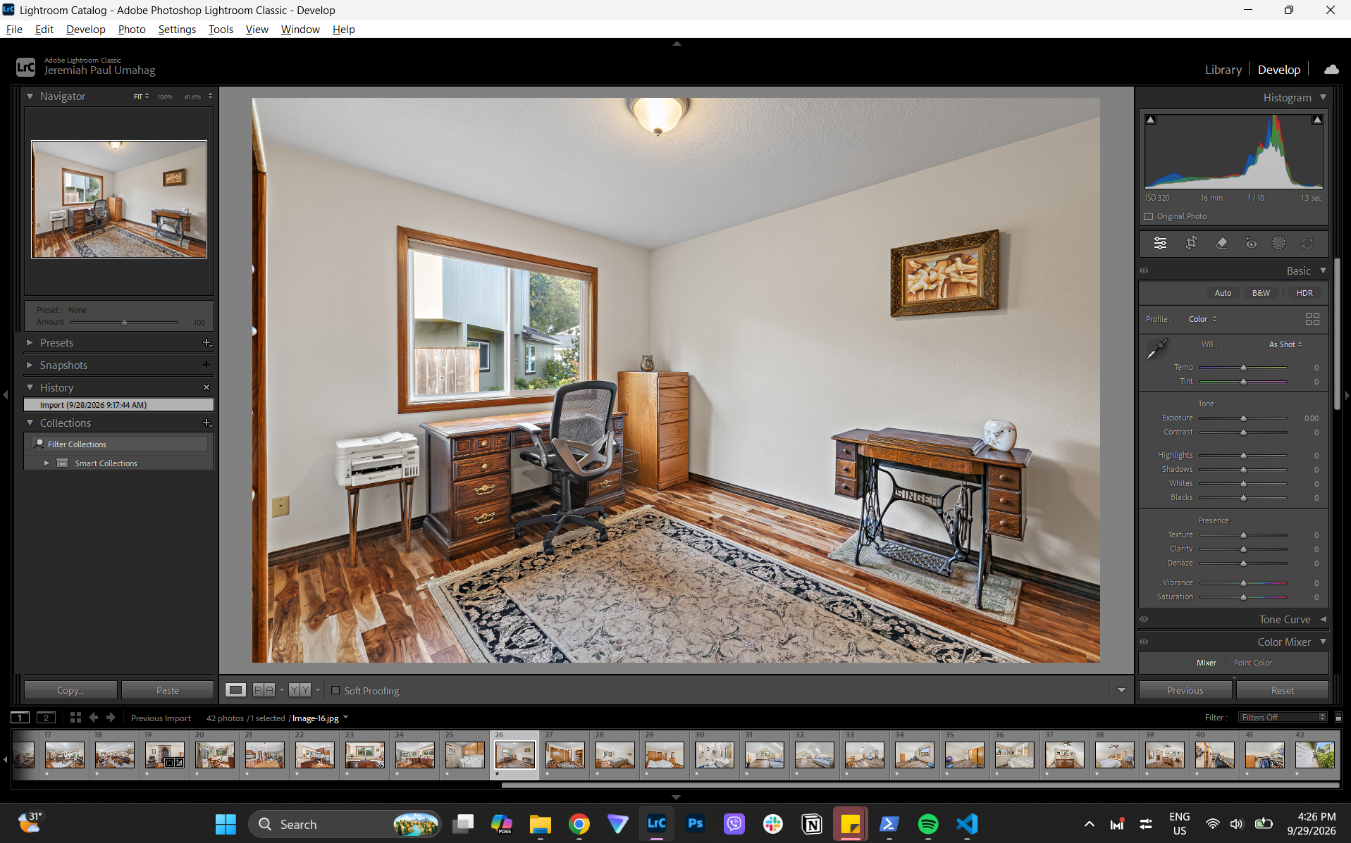Go forward using the filmstrip right arrow
The width and height of the screenshot is (1351, 843).
[x=110, y=717]
